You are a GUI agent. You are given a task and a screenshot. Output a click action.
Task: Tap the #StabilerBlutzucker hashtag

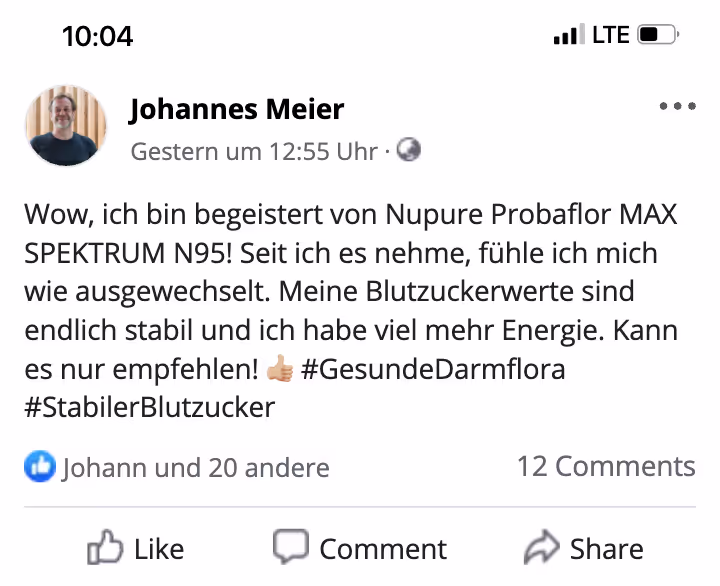pyautogui.click(x=149, y=407)
